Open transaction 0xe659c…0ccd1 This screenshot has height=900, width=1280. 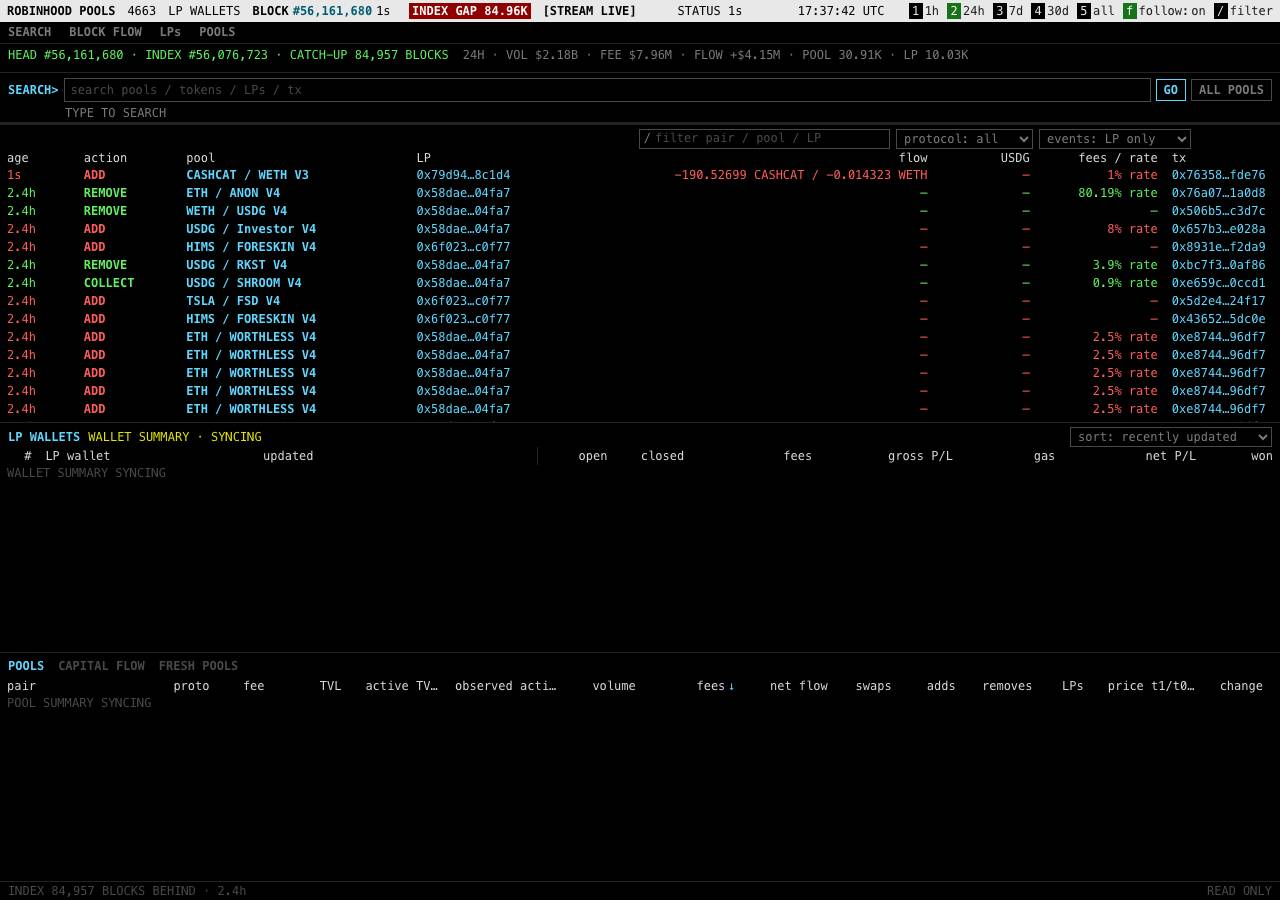[1218, 283]
